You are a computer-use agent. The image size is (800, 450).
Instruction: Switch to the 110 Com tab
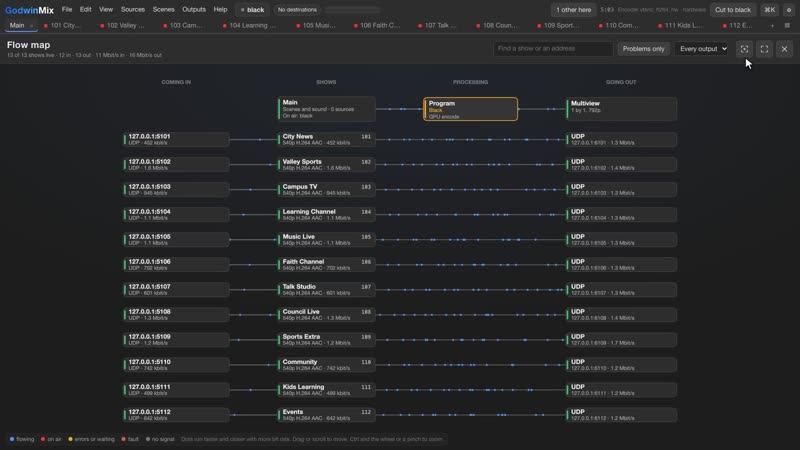tap(619, 26)
